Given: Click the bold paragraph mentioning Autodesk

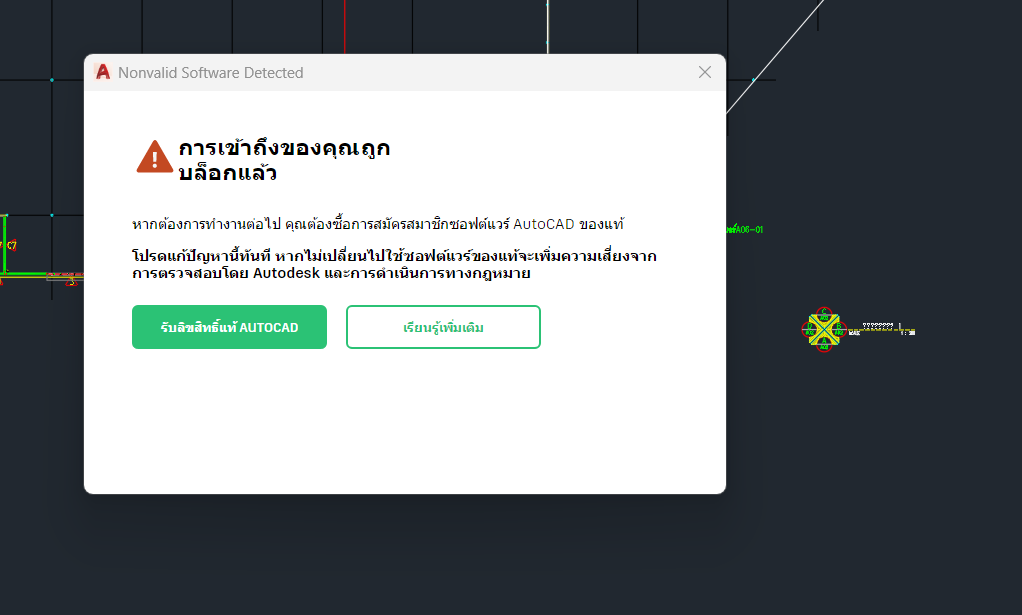Looking at the screenshot, I should tap(394, 265).
